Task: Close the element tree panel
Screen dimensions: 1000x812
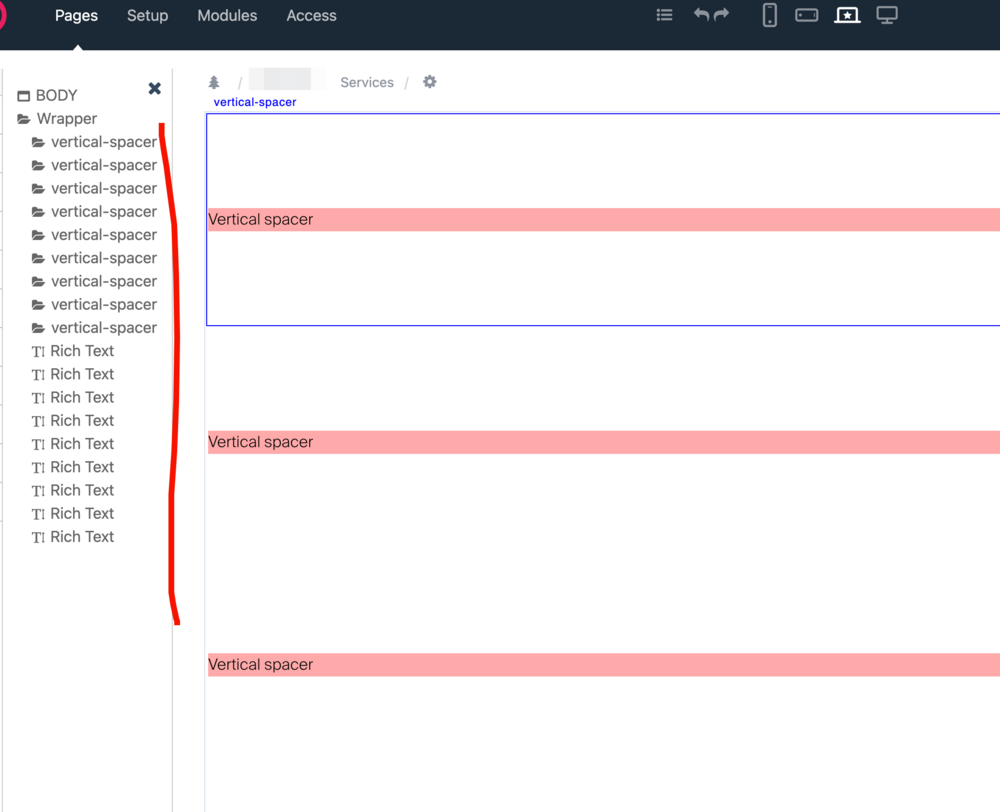Action: tap(154, 89)
